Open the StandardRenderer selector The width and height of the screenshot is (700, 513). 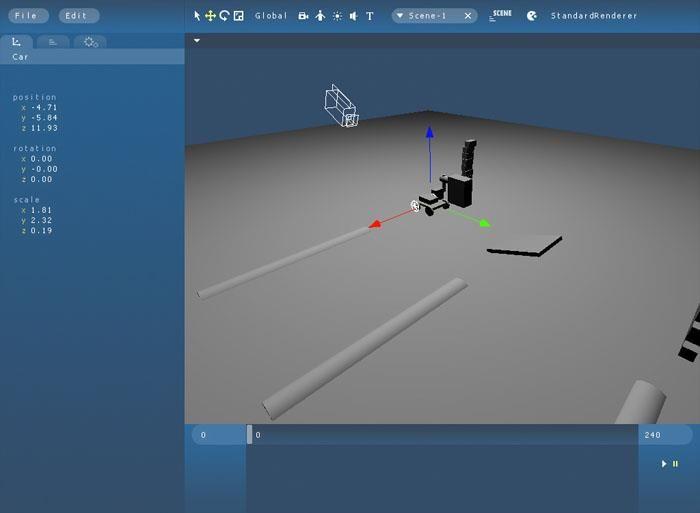595,16
